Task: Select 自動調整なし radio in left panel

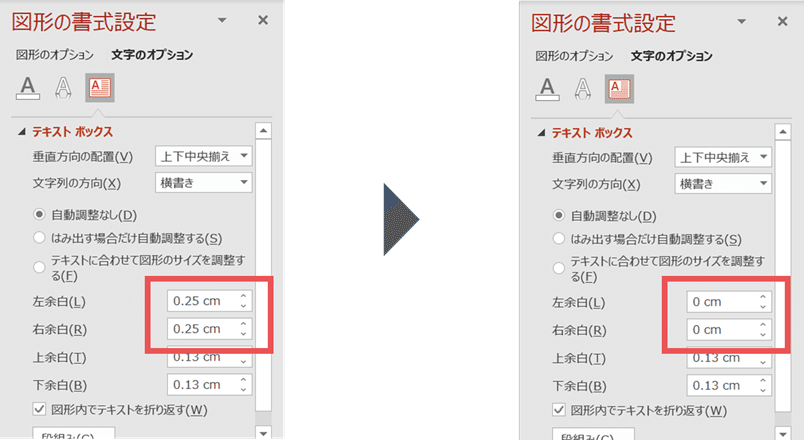Action: (39, 214)
